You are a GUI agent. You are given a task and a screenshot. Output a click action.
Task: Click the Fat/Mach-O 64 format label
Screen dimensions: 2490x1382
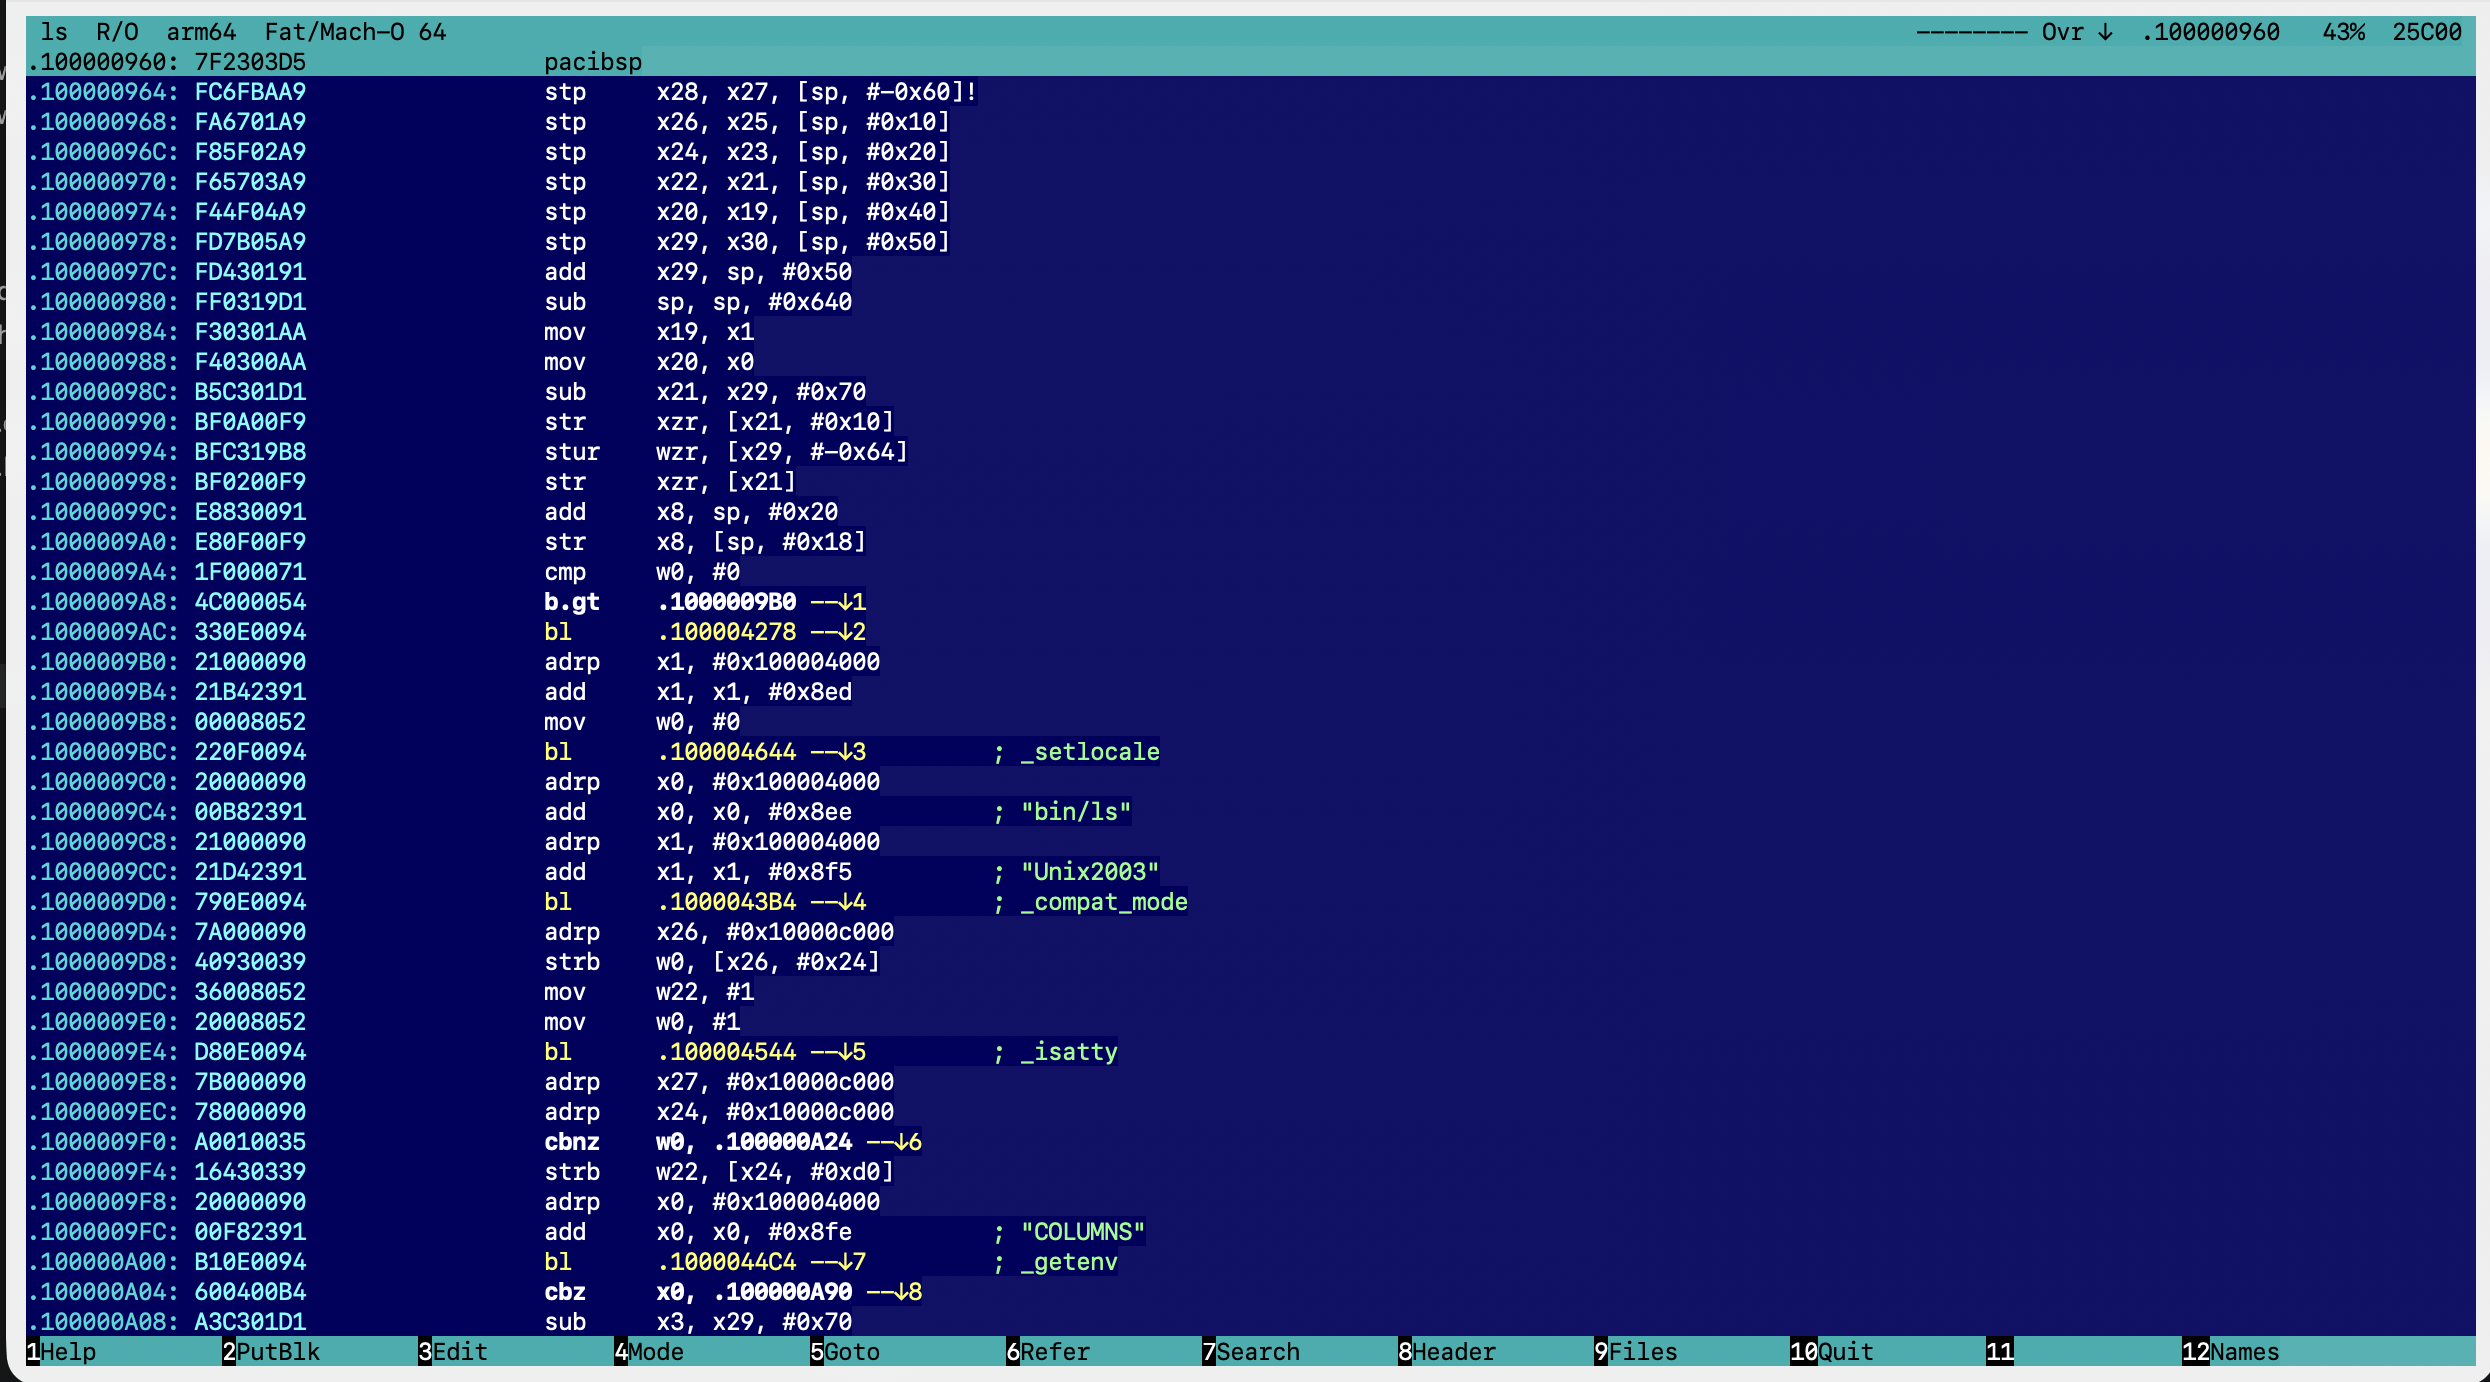pos(355,32)
